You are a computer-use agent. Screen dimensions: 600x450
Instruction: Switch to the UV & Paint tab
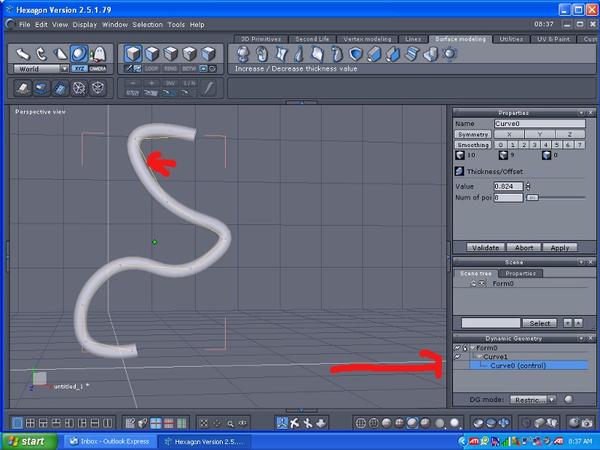[x=553, y=39]
